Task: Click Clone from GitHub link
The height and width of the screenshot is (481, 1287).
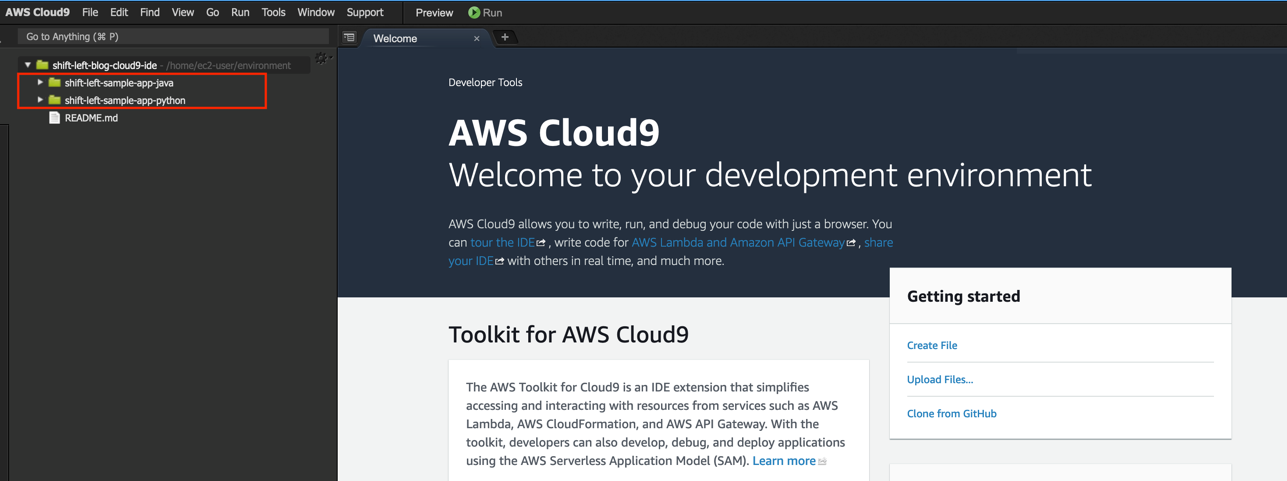Action: pyautogui.click(x=952, y=413)
